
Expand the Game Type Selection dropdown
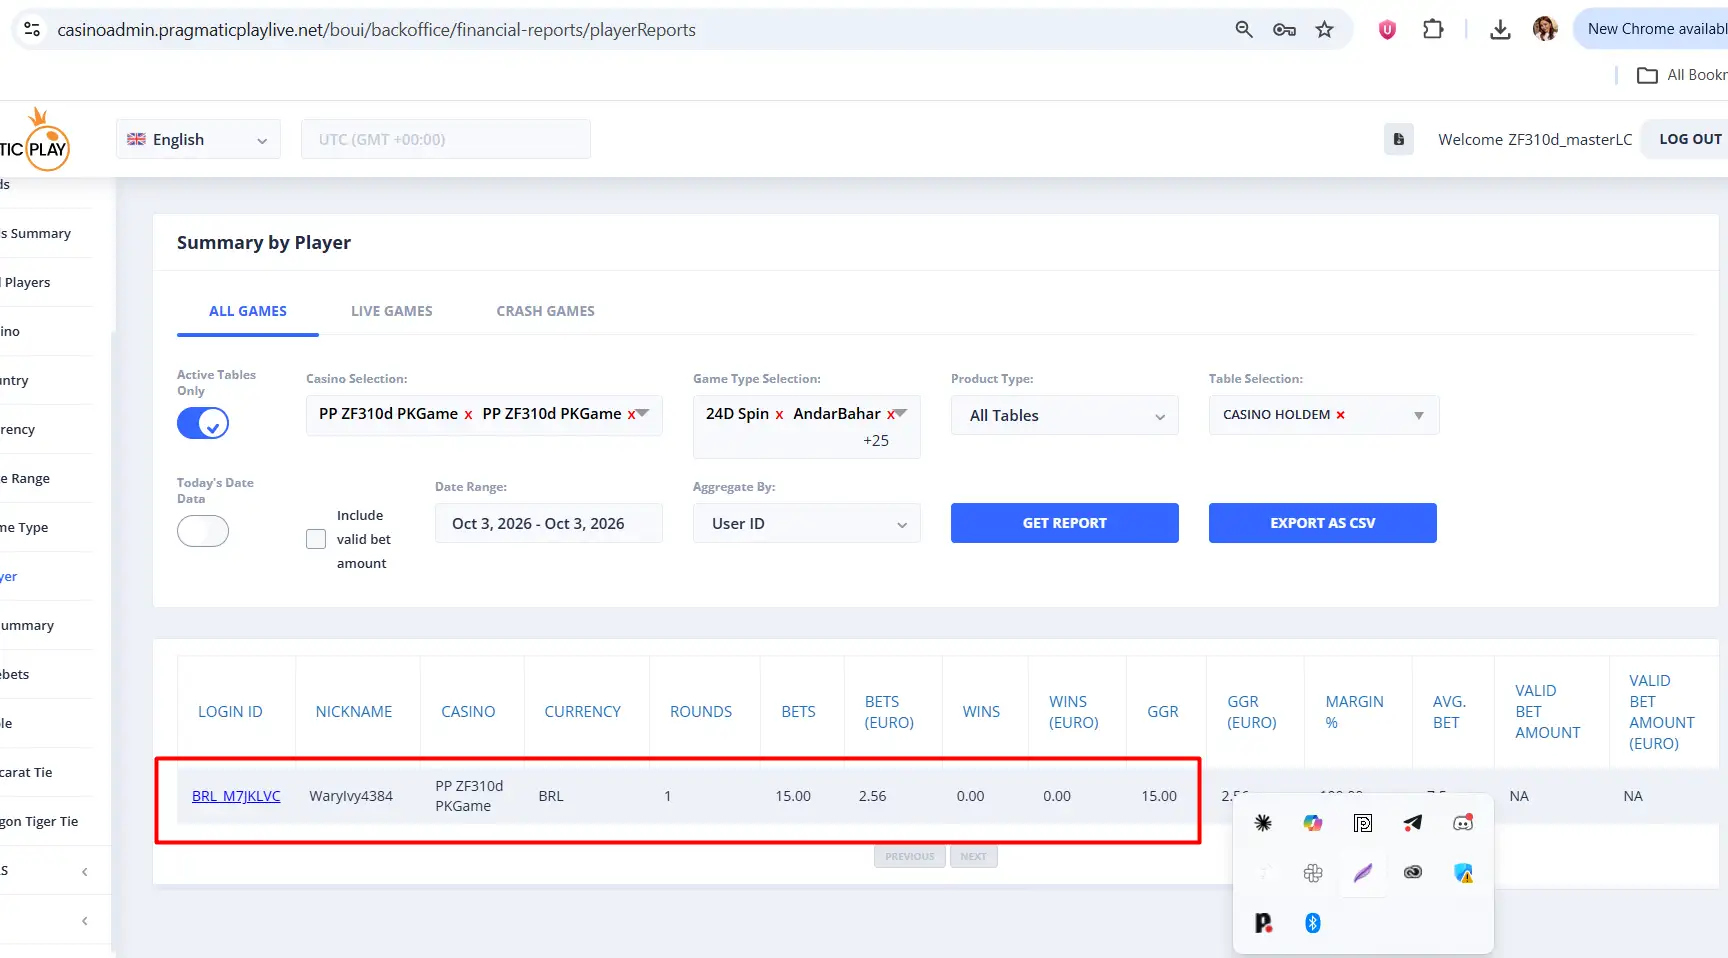(901, 413)
